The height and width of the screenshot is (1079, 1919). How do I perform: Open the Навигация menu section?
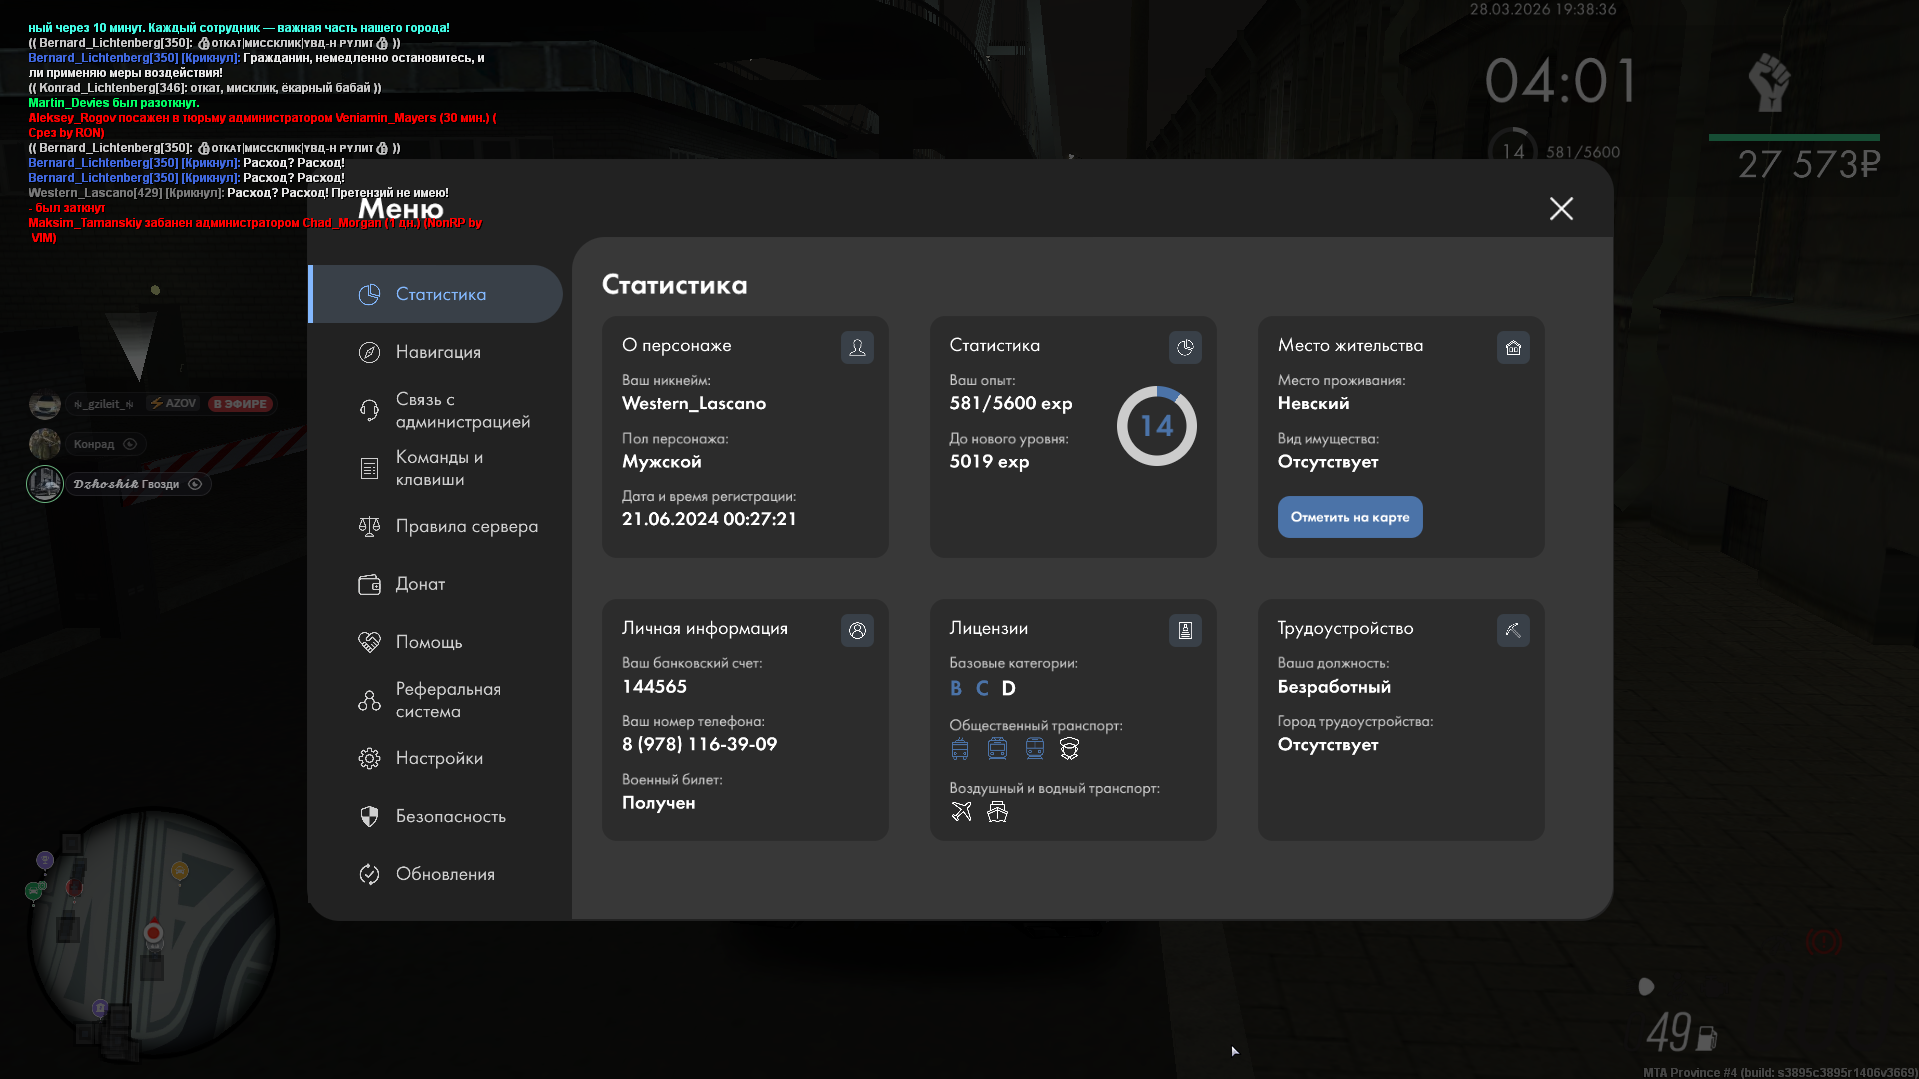pos(437,352)
